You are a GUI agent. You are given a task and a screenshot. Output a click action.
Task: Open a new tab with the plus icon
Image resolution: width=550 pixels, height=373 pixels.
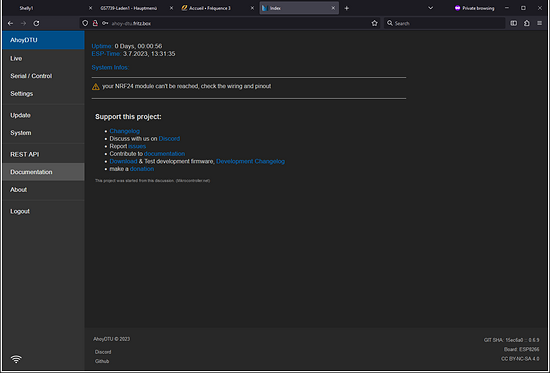[x=347, y=8]
